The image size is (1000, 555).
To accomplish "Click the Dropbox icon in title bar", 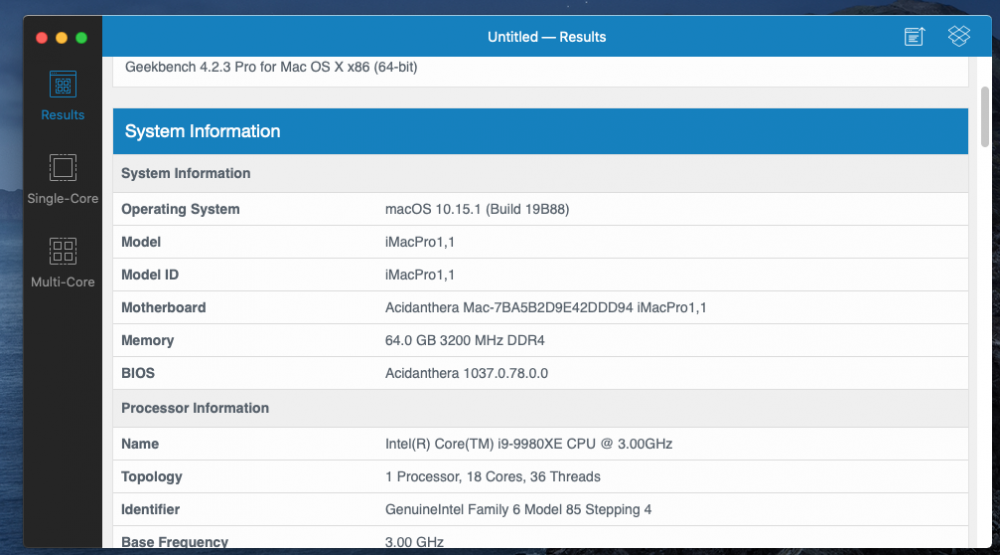I will 959,36.
